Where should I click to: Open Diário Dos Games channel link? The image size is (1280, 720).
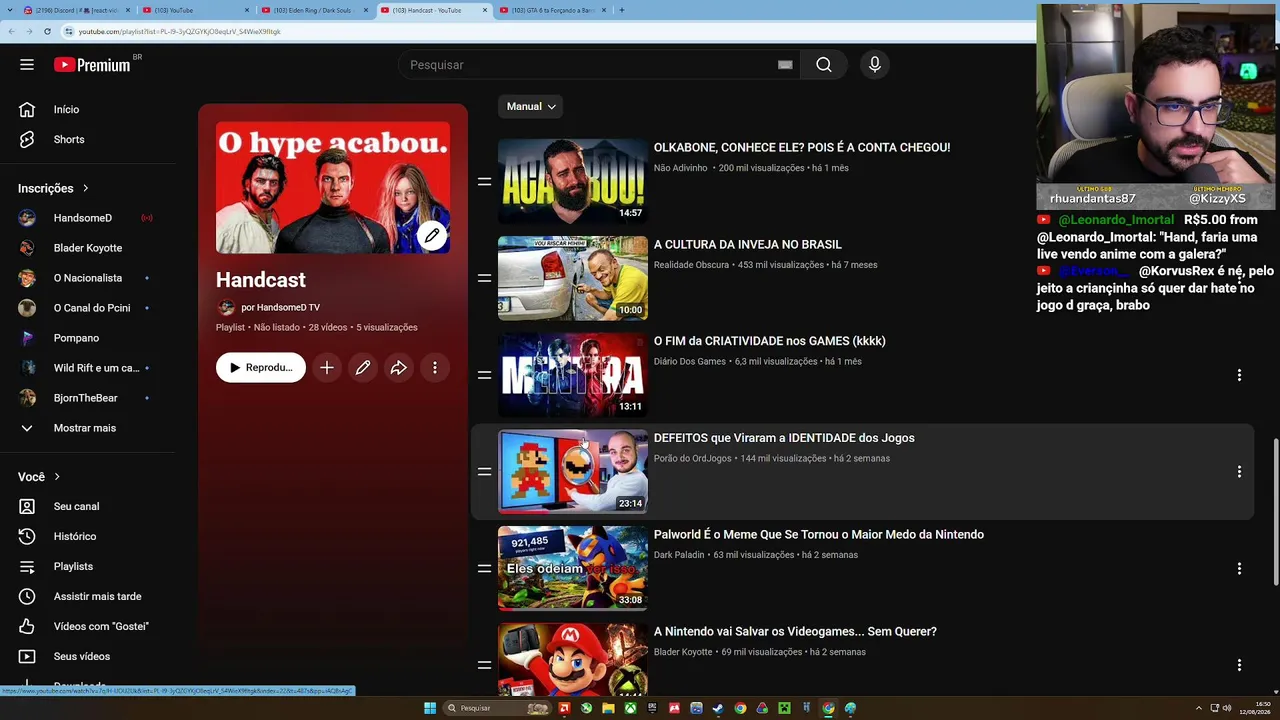coord(690,362)
